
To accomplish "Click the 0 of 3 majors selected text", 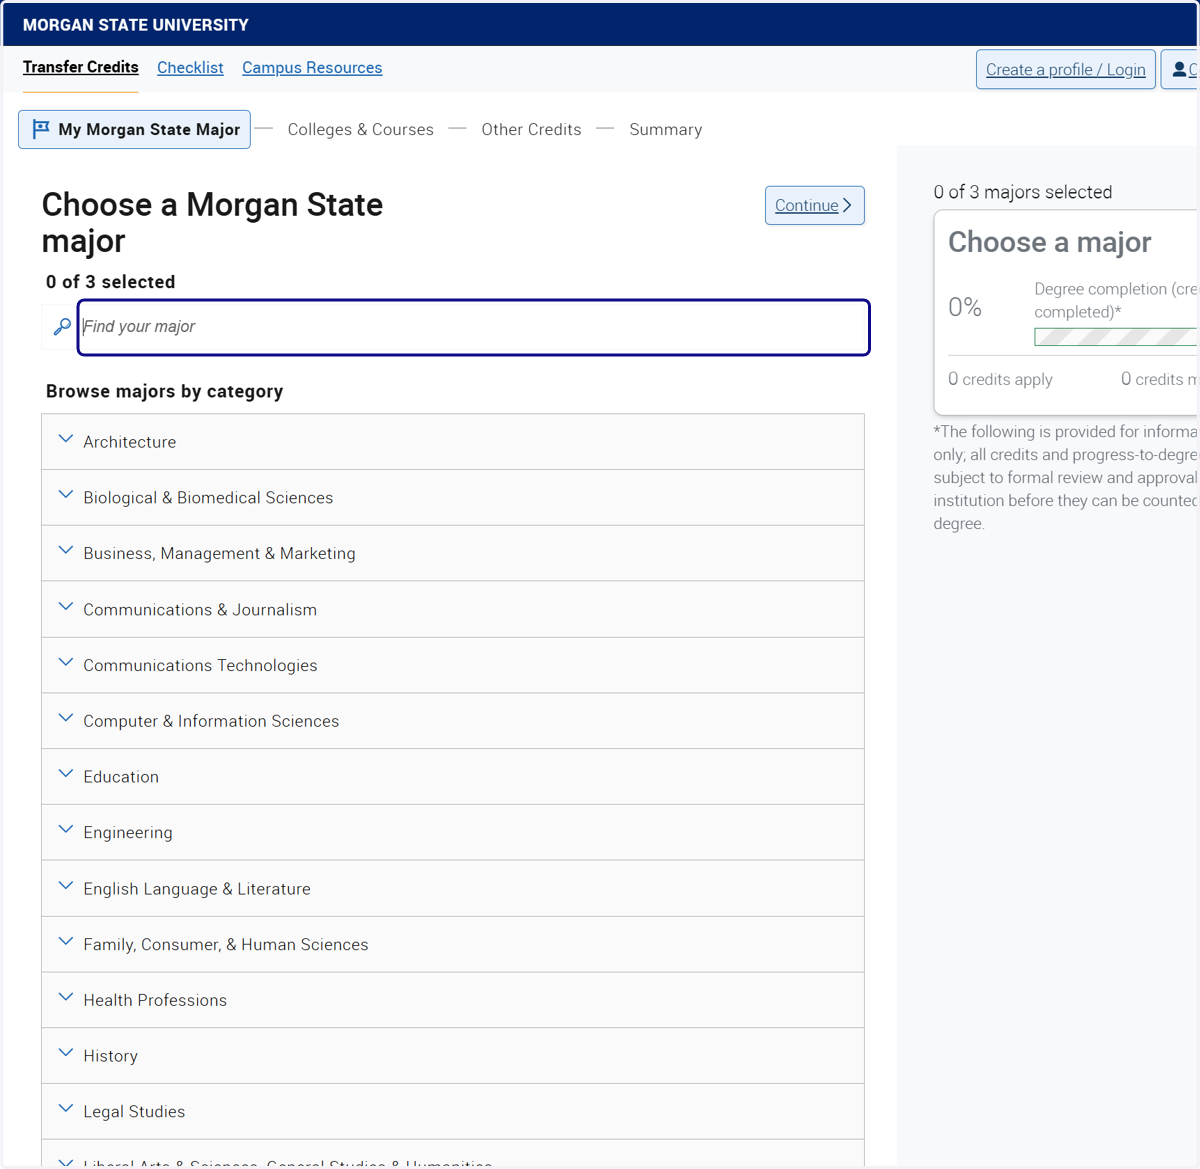I will 1023,192.
